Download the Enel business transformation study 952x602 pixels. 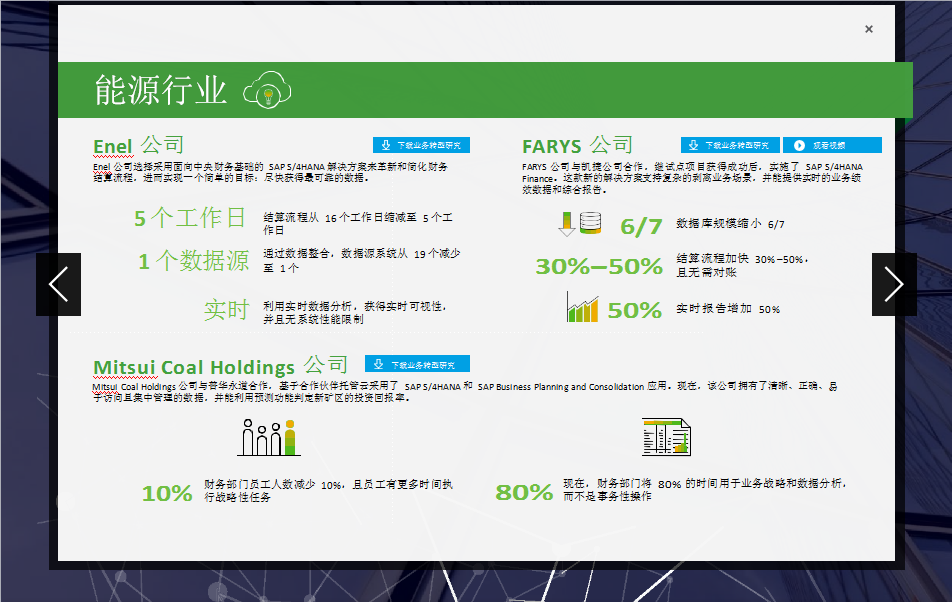tap(421, 145)
